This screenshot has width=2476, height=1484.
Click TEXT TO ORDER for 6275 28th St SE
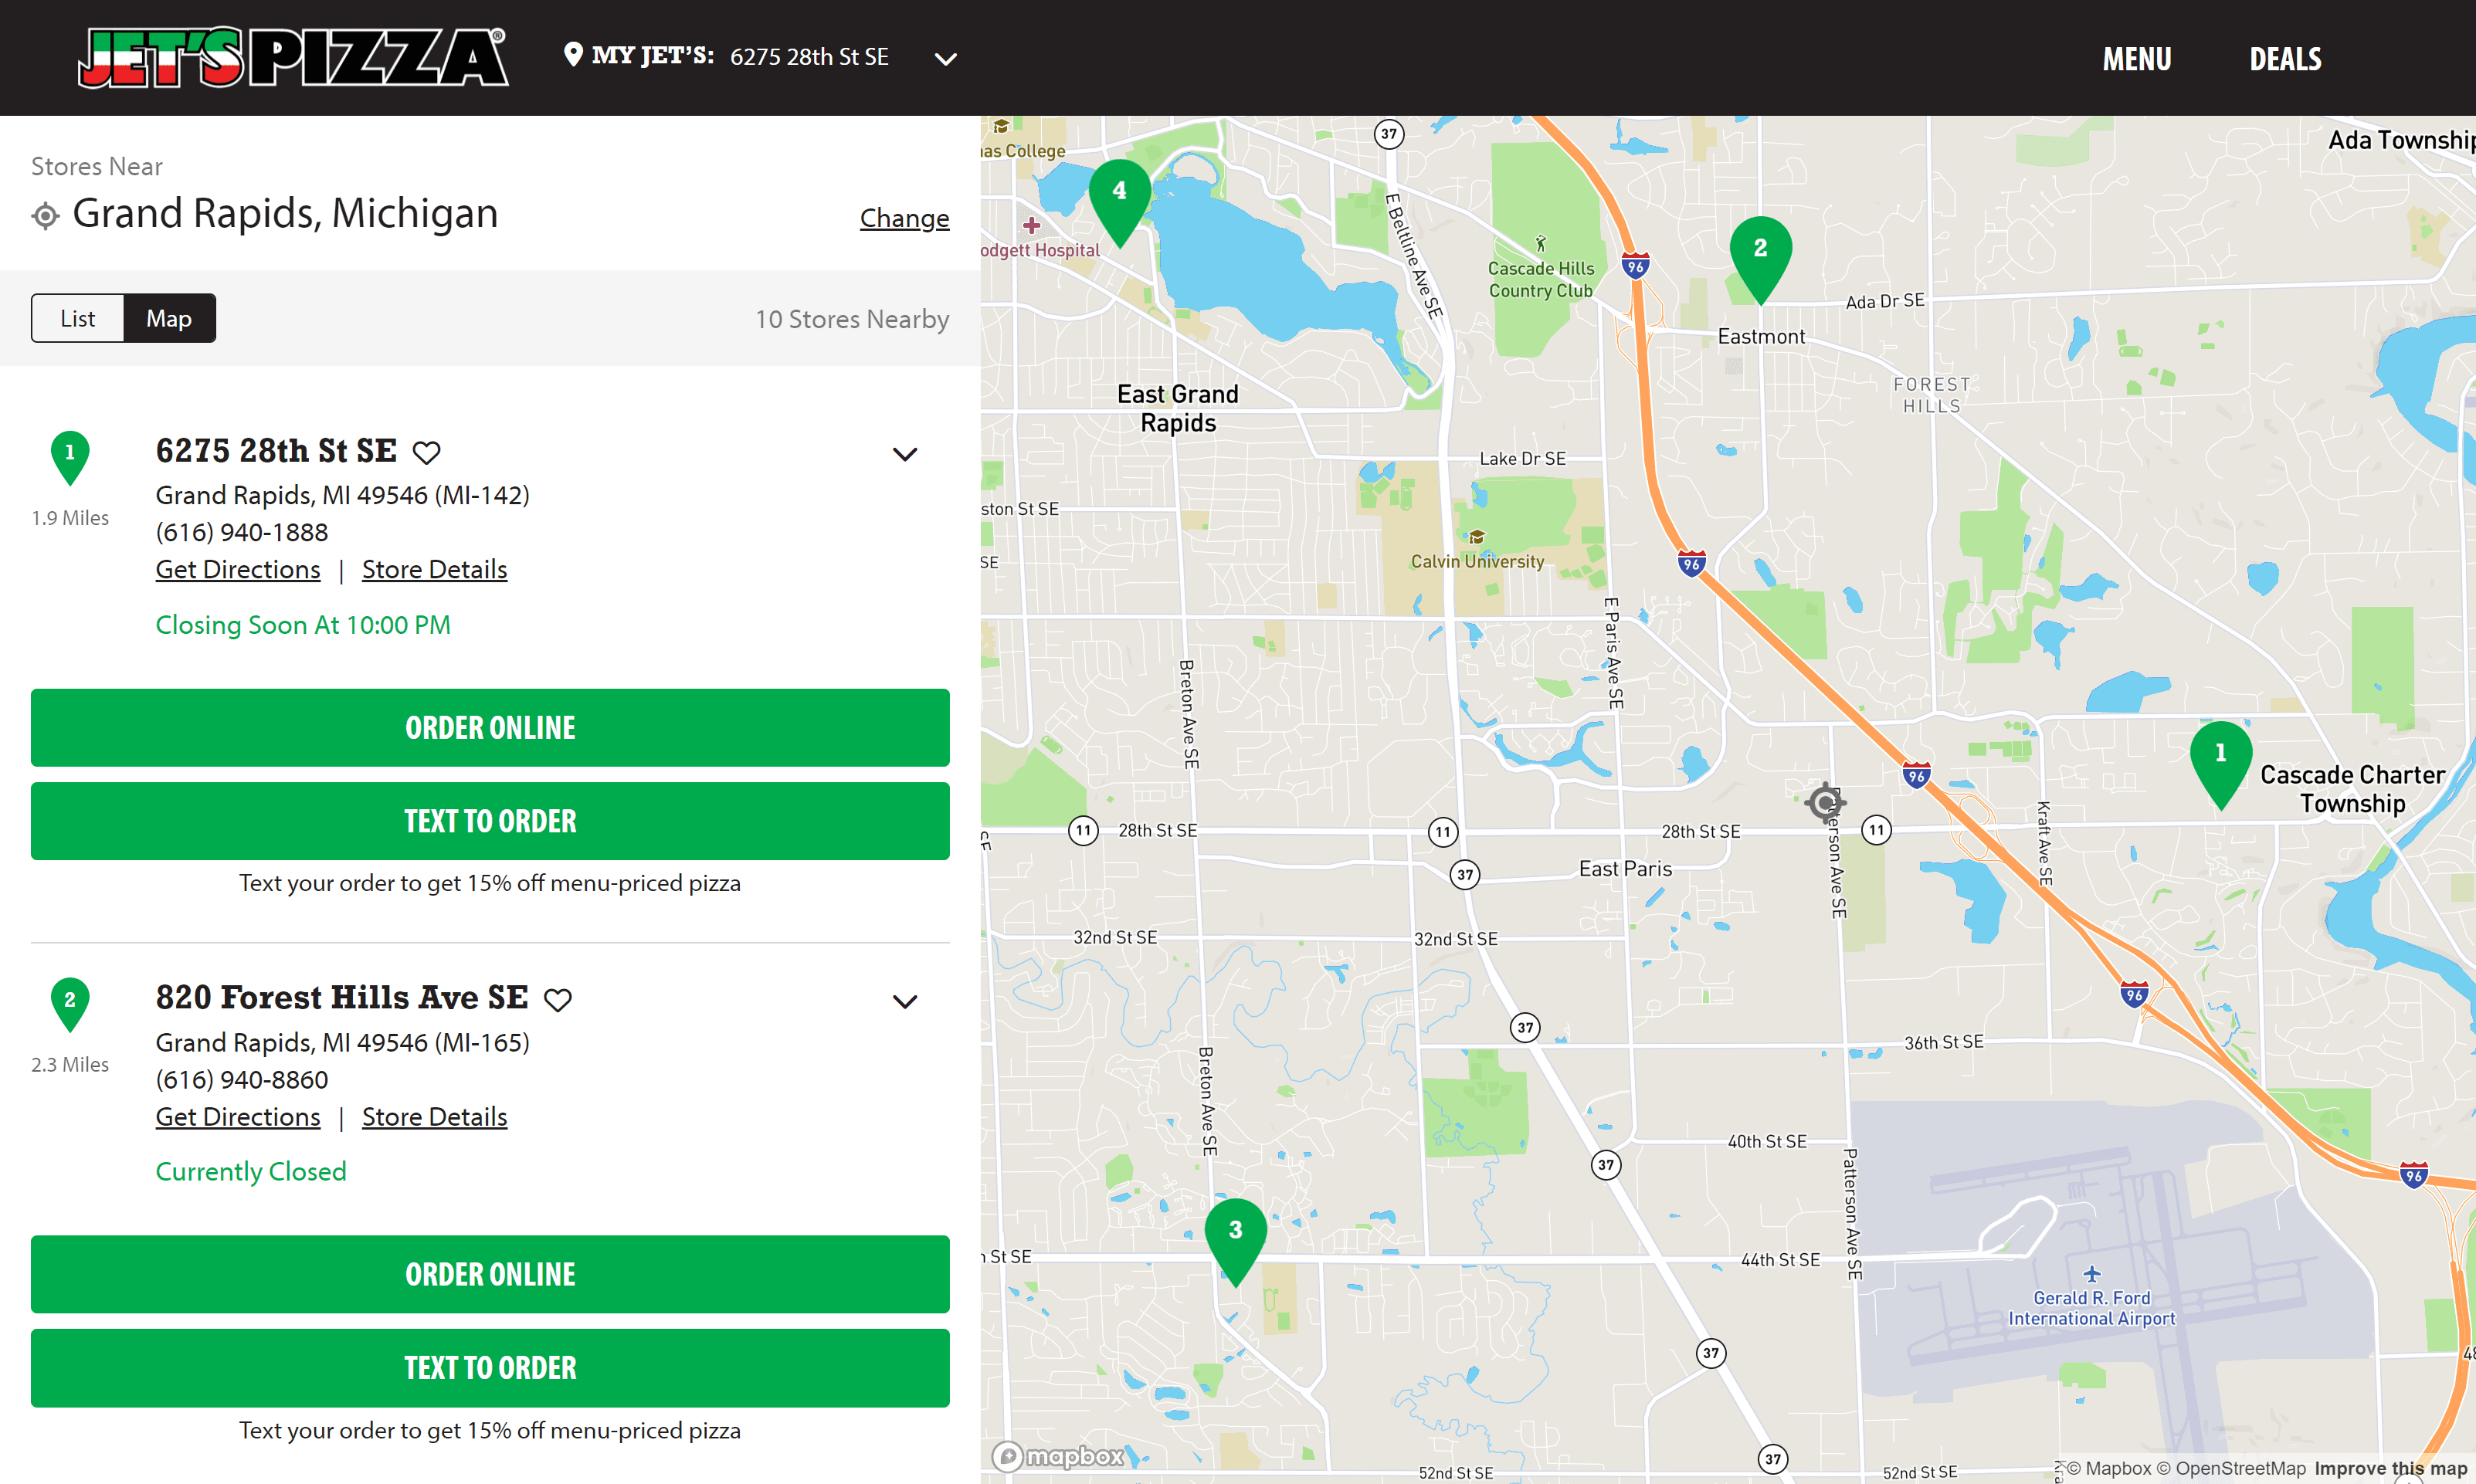(x=490, y=820)
